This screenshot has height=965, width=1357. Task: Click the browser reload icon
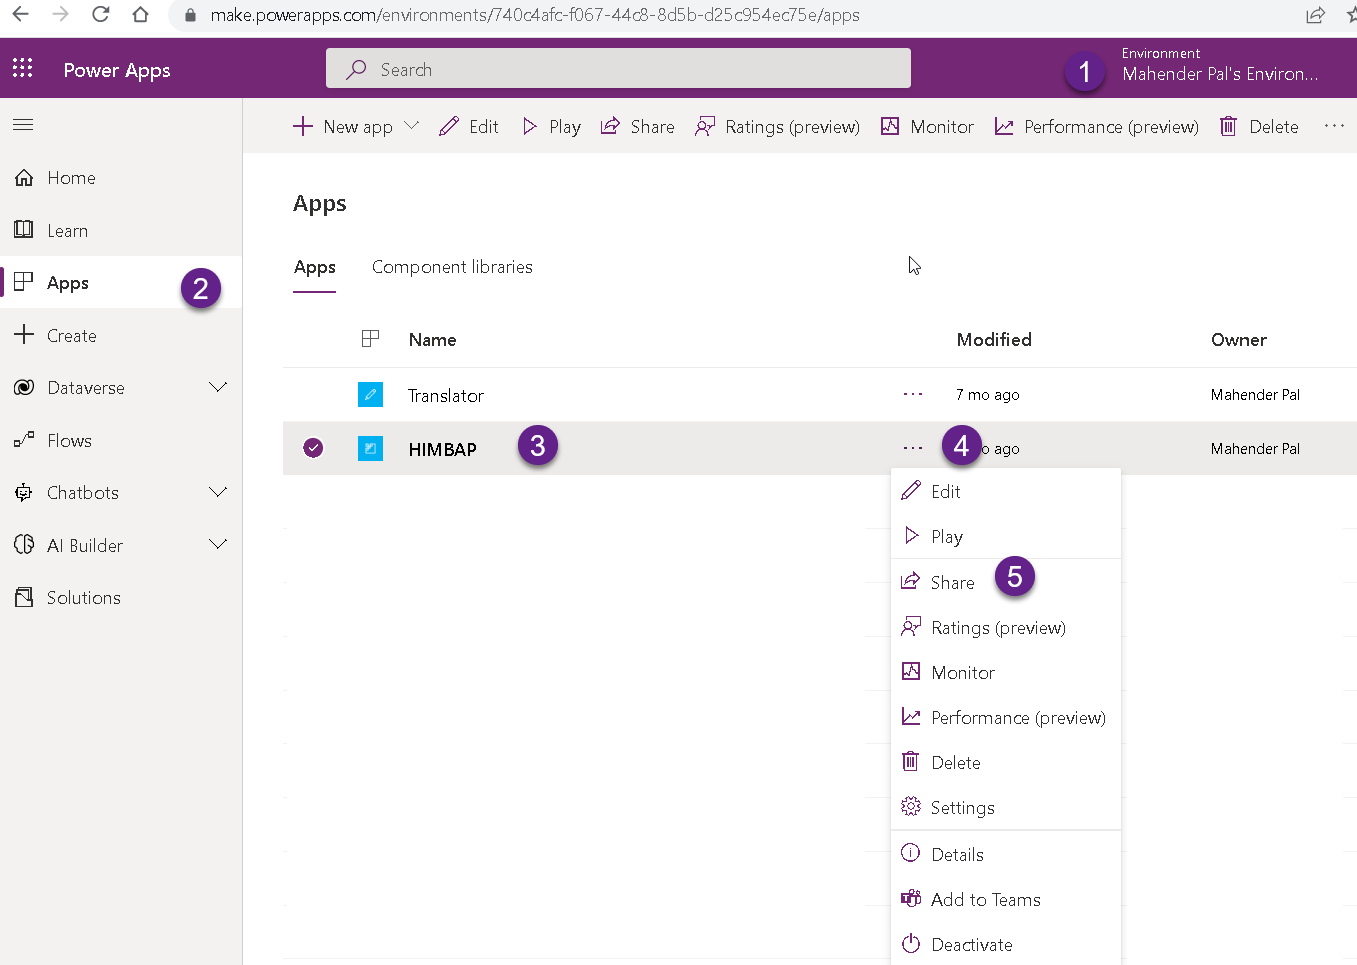[x=100, y=15]
